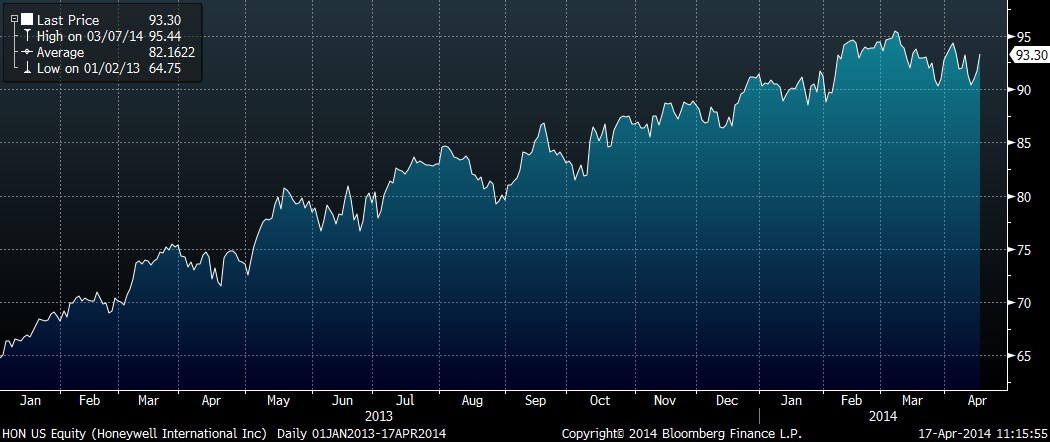This screenshot has height=442, width=1050.
Task: Click the Low marker icon in legend
Action: (26, 66)
